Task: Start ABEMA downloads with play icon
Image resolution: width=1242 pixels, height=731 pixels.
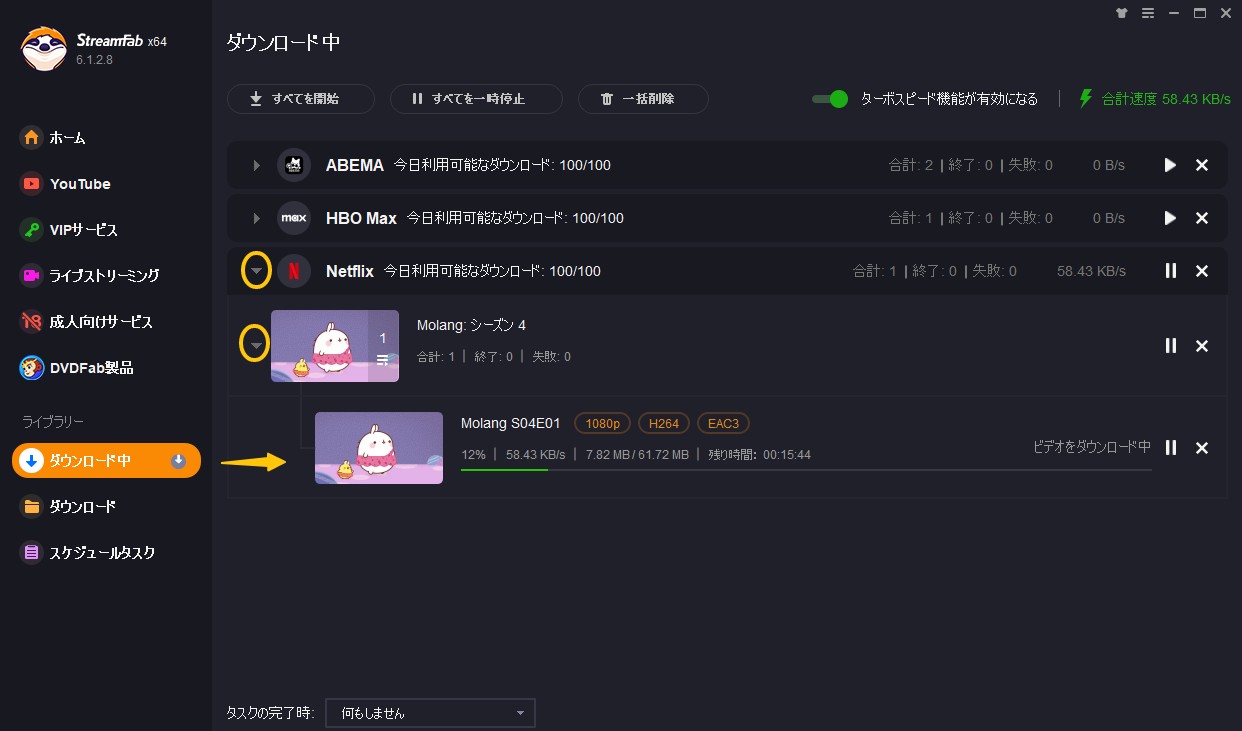Action: (x=1170, y=165)
